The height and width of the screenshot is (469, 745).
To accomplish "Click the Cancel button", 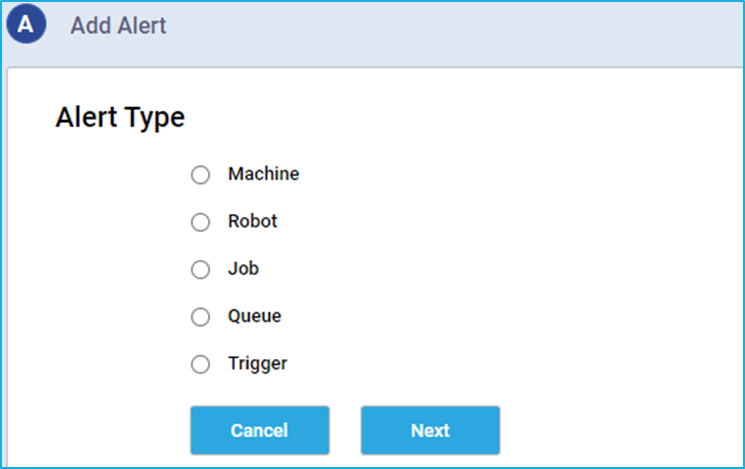I will [260, 430].
